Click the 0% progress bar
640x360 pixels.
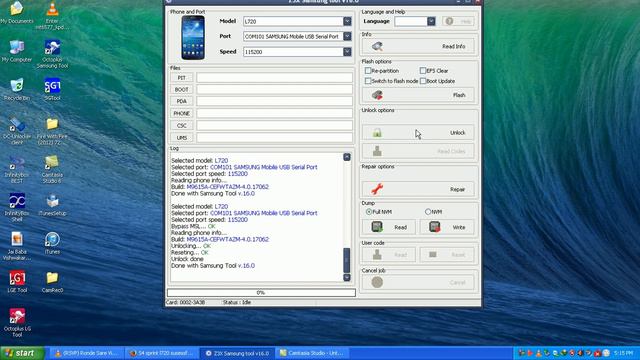click(261, 293)
